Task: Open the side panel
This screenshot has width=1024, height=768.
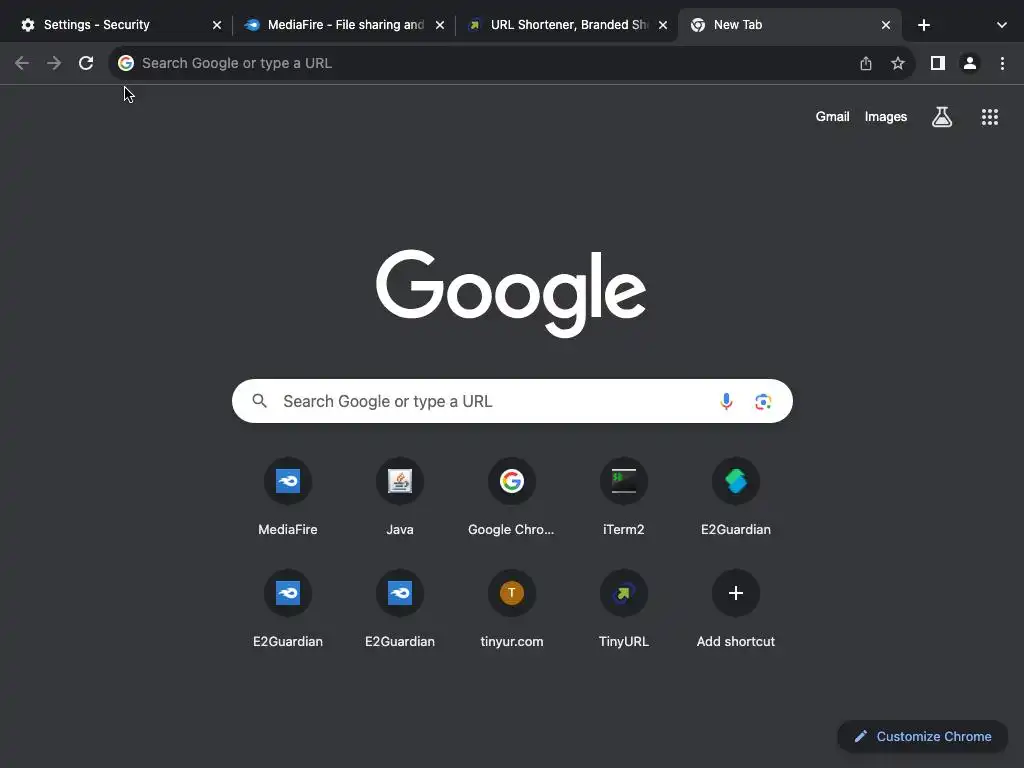Action: click(x=938, y=63)
